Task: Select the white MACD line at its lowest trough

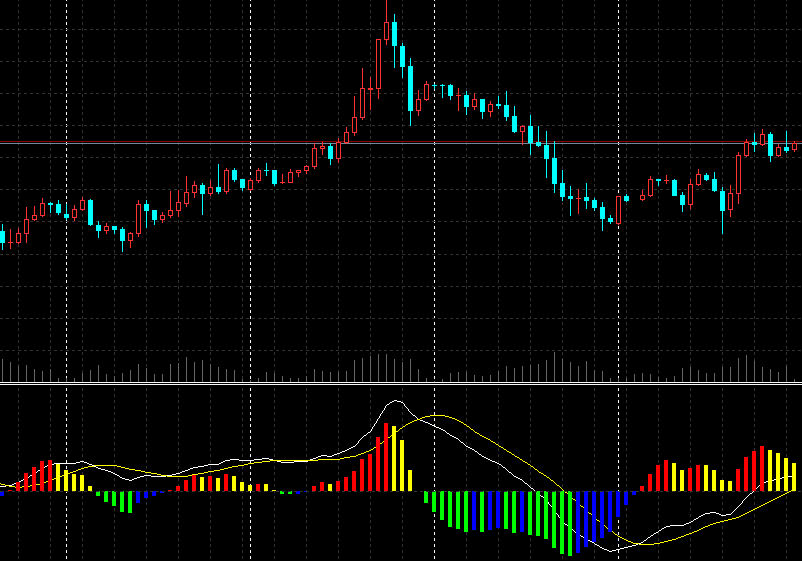Action: point(611,551)
